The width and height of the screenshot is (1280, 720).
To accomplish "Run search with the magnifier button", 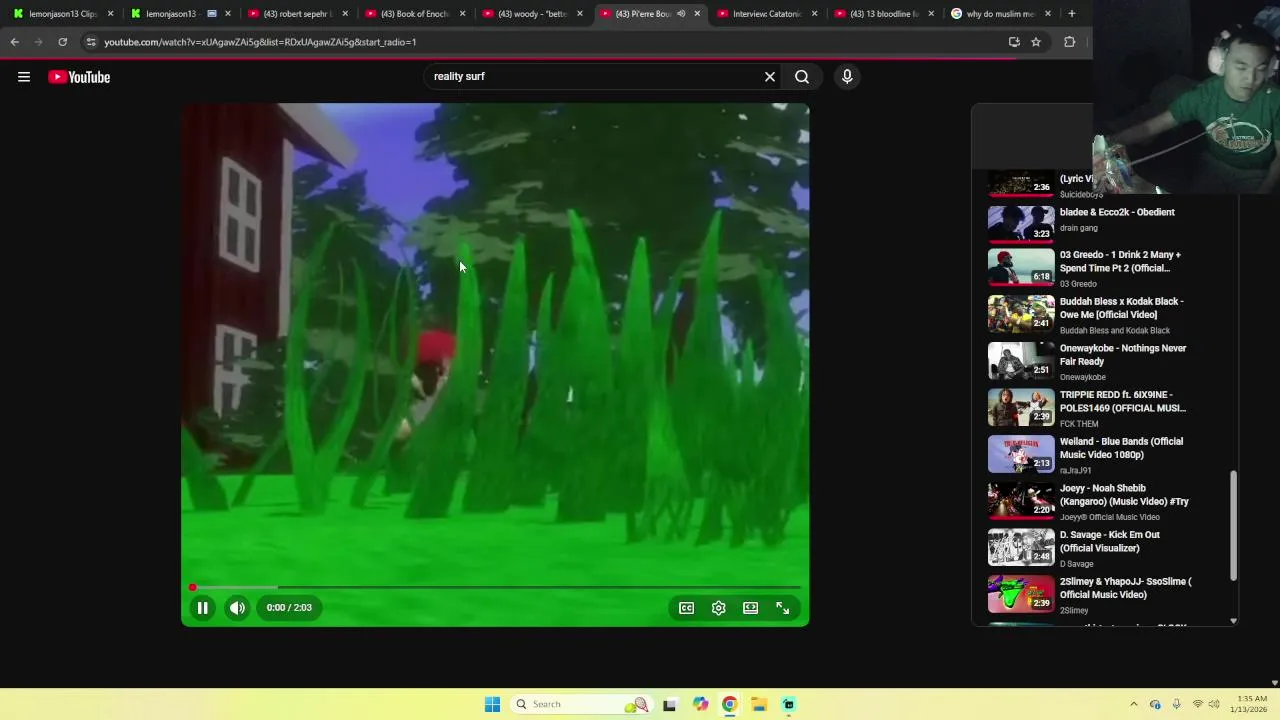I will pos(802,76).
